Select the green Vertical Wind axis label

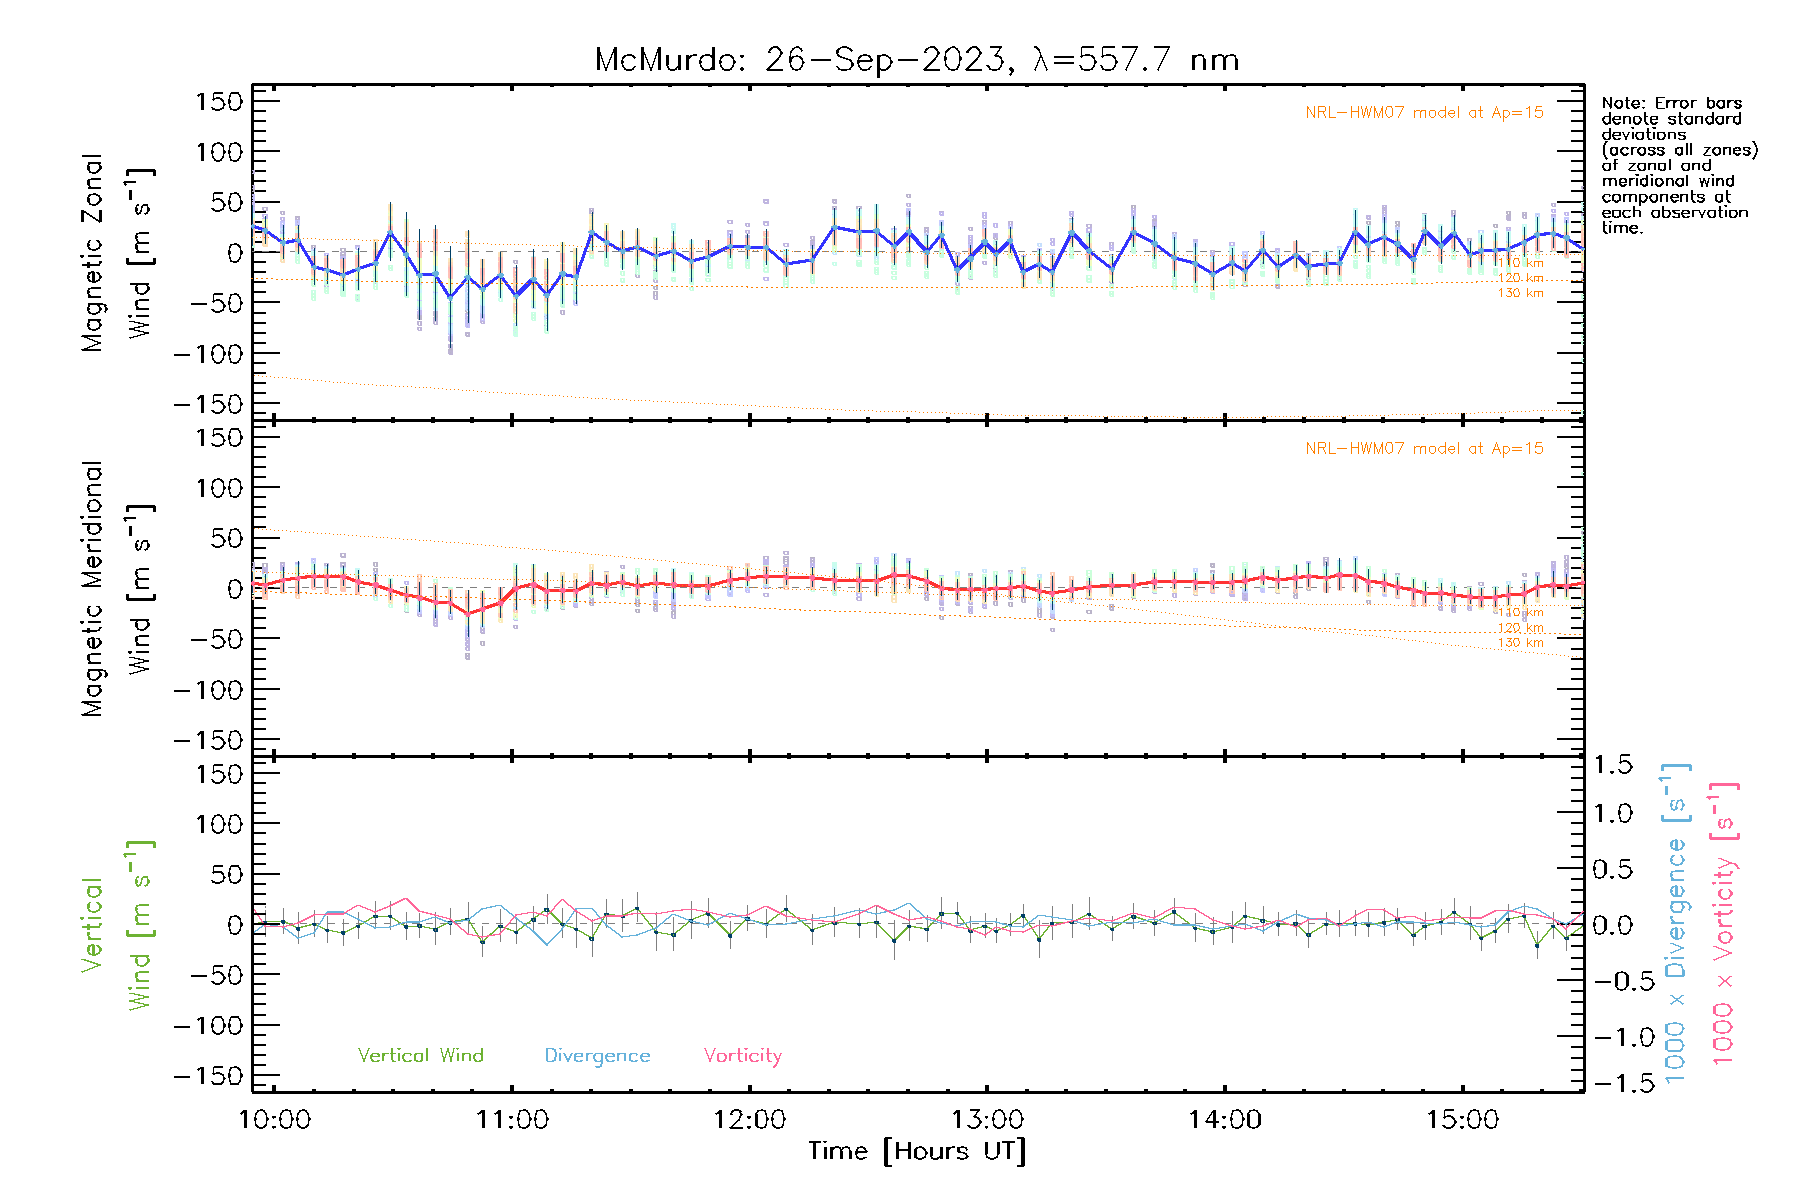tap(116, 925)
